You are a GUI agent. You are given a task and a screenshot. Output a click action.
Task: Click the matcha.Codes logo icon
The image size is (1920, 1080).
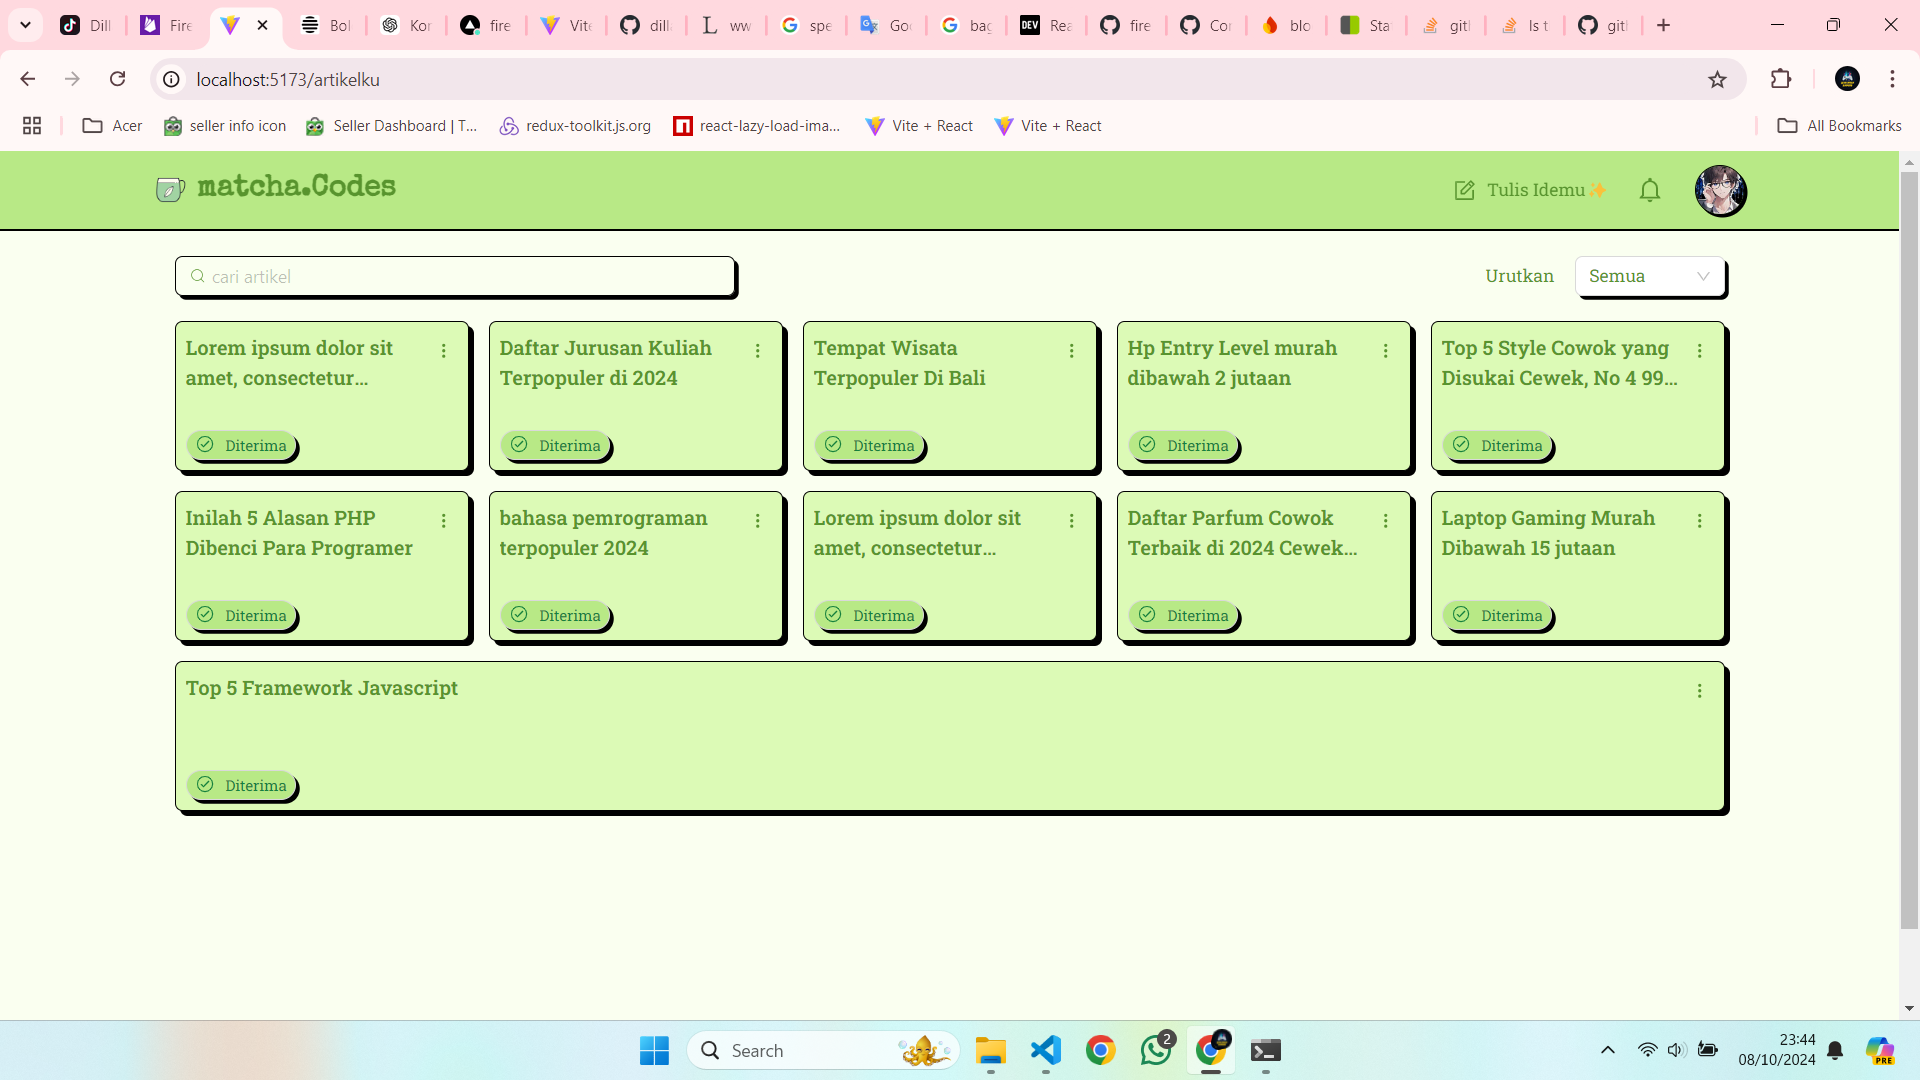point(167,190)
